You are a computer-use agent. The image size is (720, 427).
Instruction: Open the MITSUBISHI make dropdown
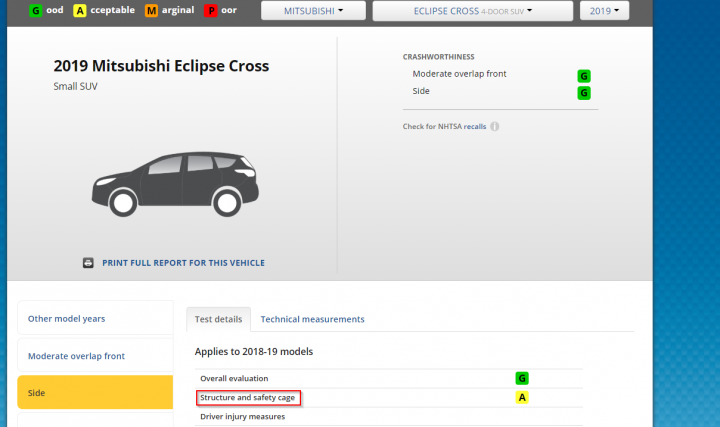click(x=313, y=11)
